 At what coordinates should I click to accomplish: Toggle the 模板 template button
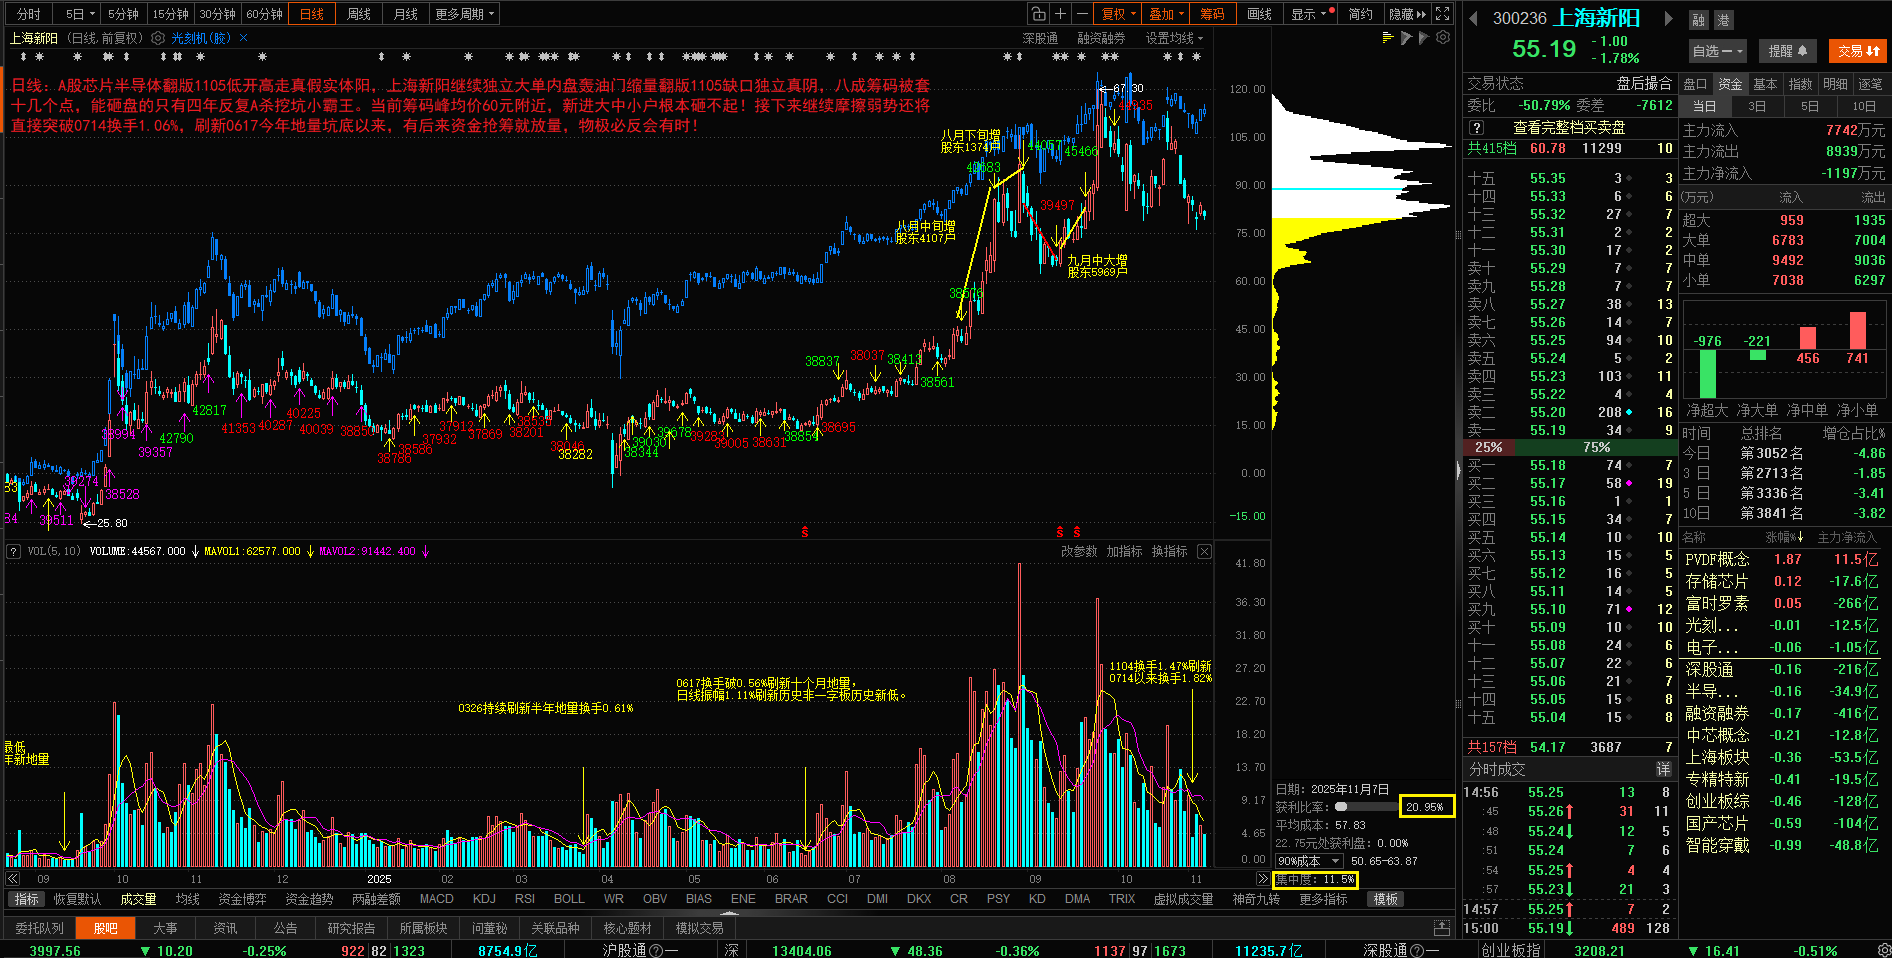1385,899
